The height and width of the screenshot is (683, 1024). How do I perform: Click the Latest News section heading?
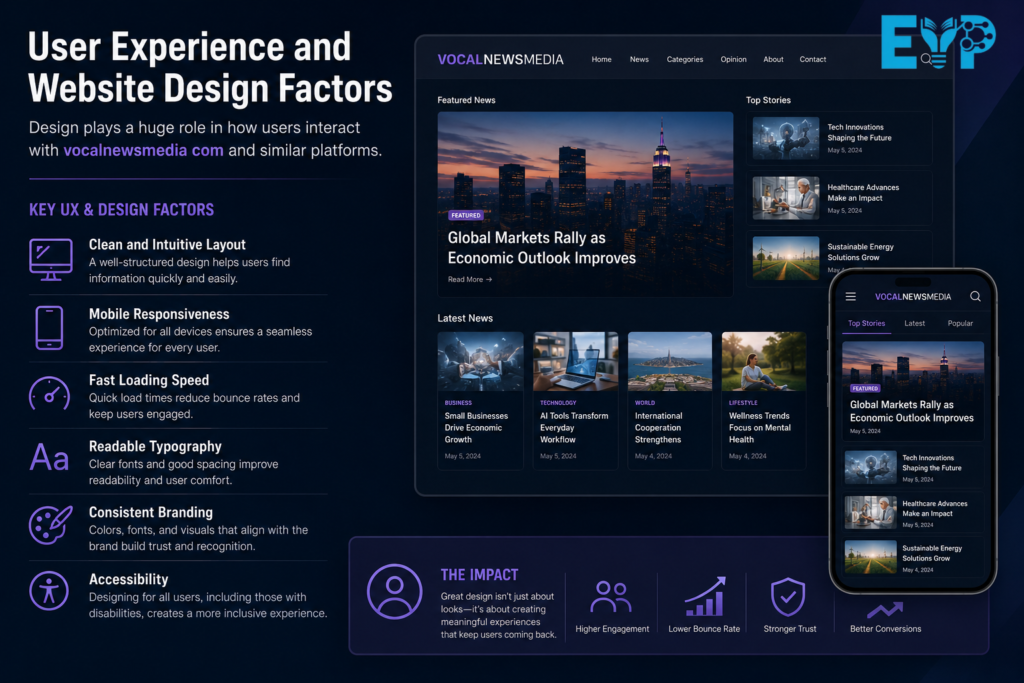(x=465, y=318)
